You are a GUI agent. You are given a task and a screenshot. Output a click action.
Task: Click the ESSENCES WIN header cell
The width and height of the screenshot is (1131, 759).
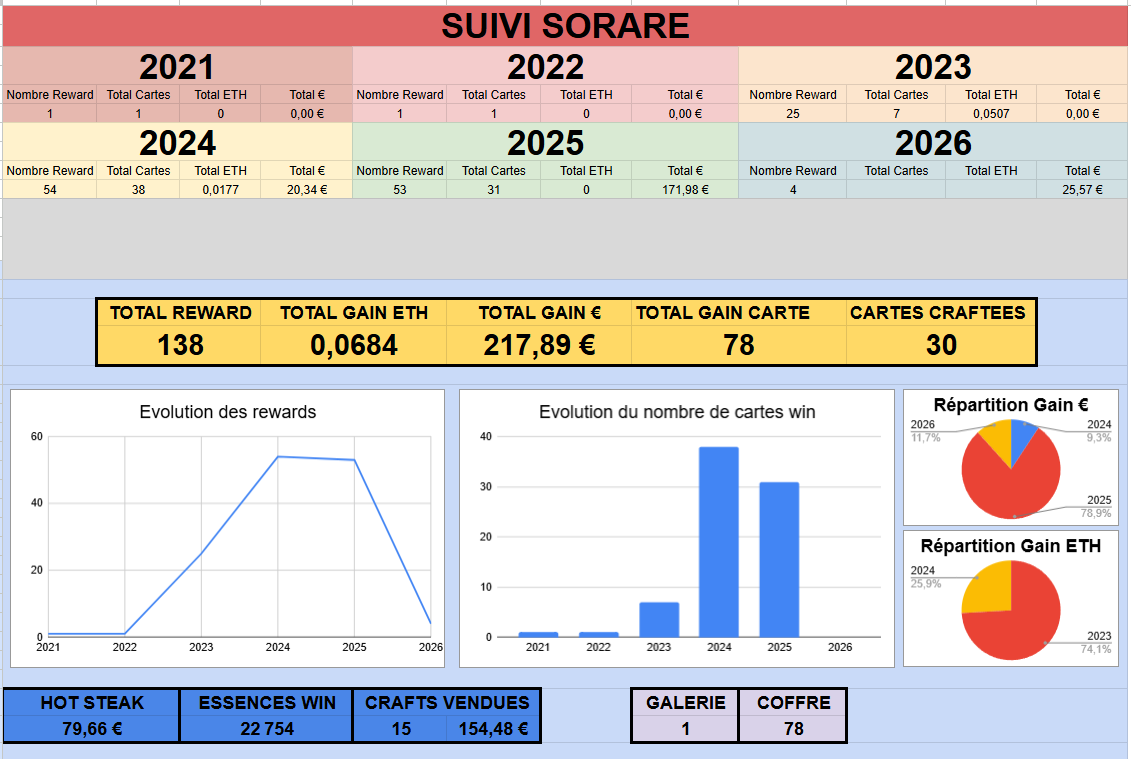point(267,703)
